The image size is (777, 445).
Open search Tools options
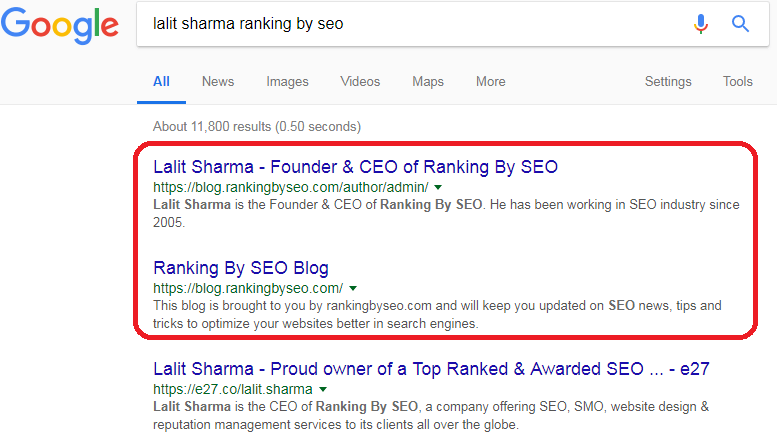coord(737,81)
